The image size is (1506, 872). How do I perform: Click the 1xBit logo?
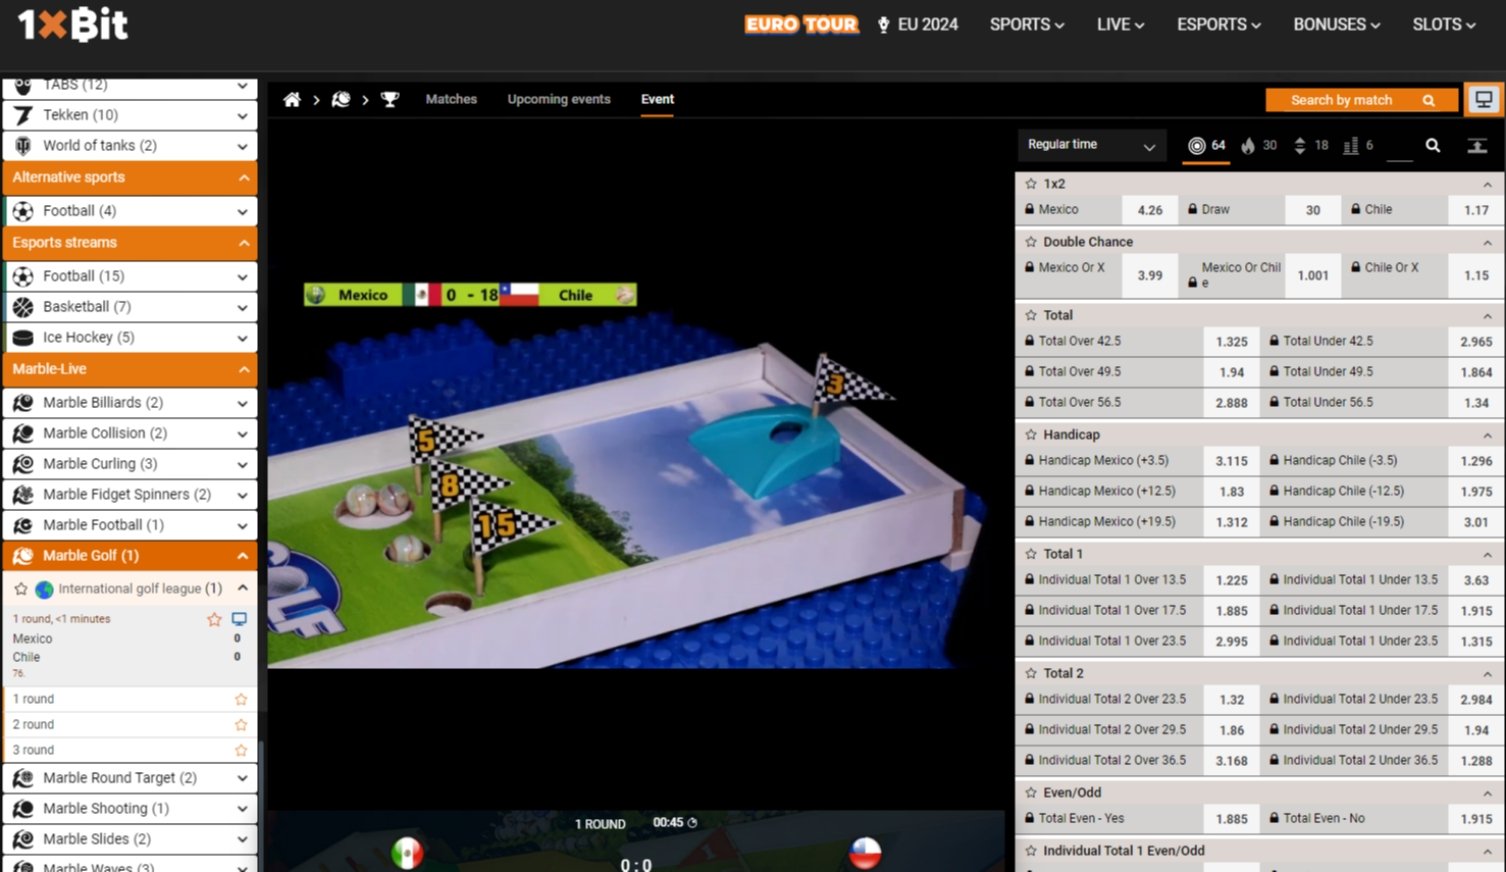73,25
